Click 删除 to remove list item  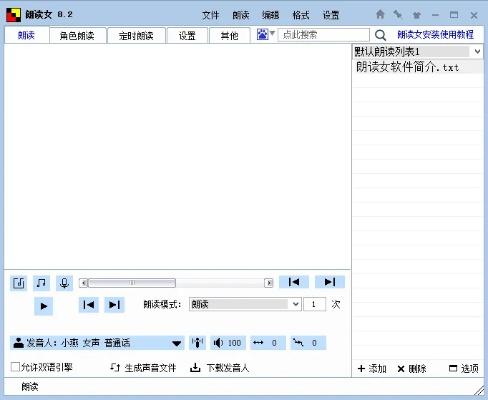[412, 369]
